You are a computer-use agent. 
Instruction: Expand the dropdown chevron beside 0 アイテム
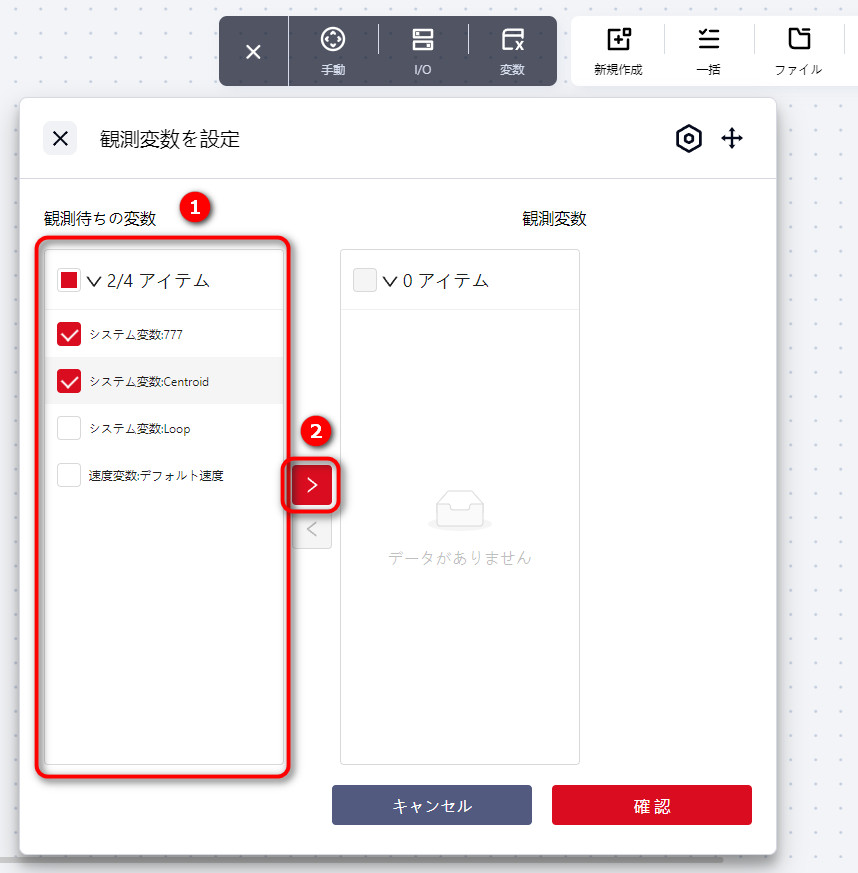tap(390, 282)
